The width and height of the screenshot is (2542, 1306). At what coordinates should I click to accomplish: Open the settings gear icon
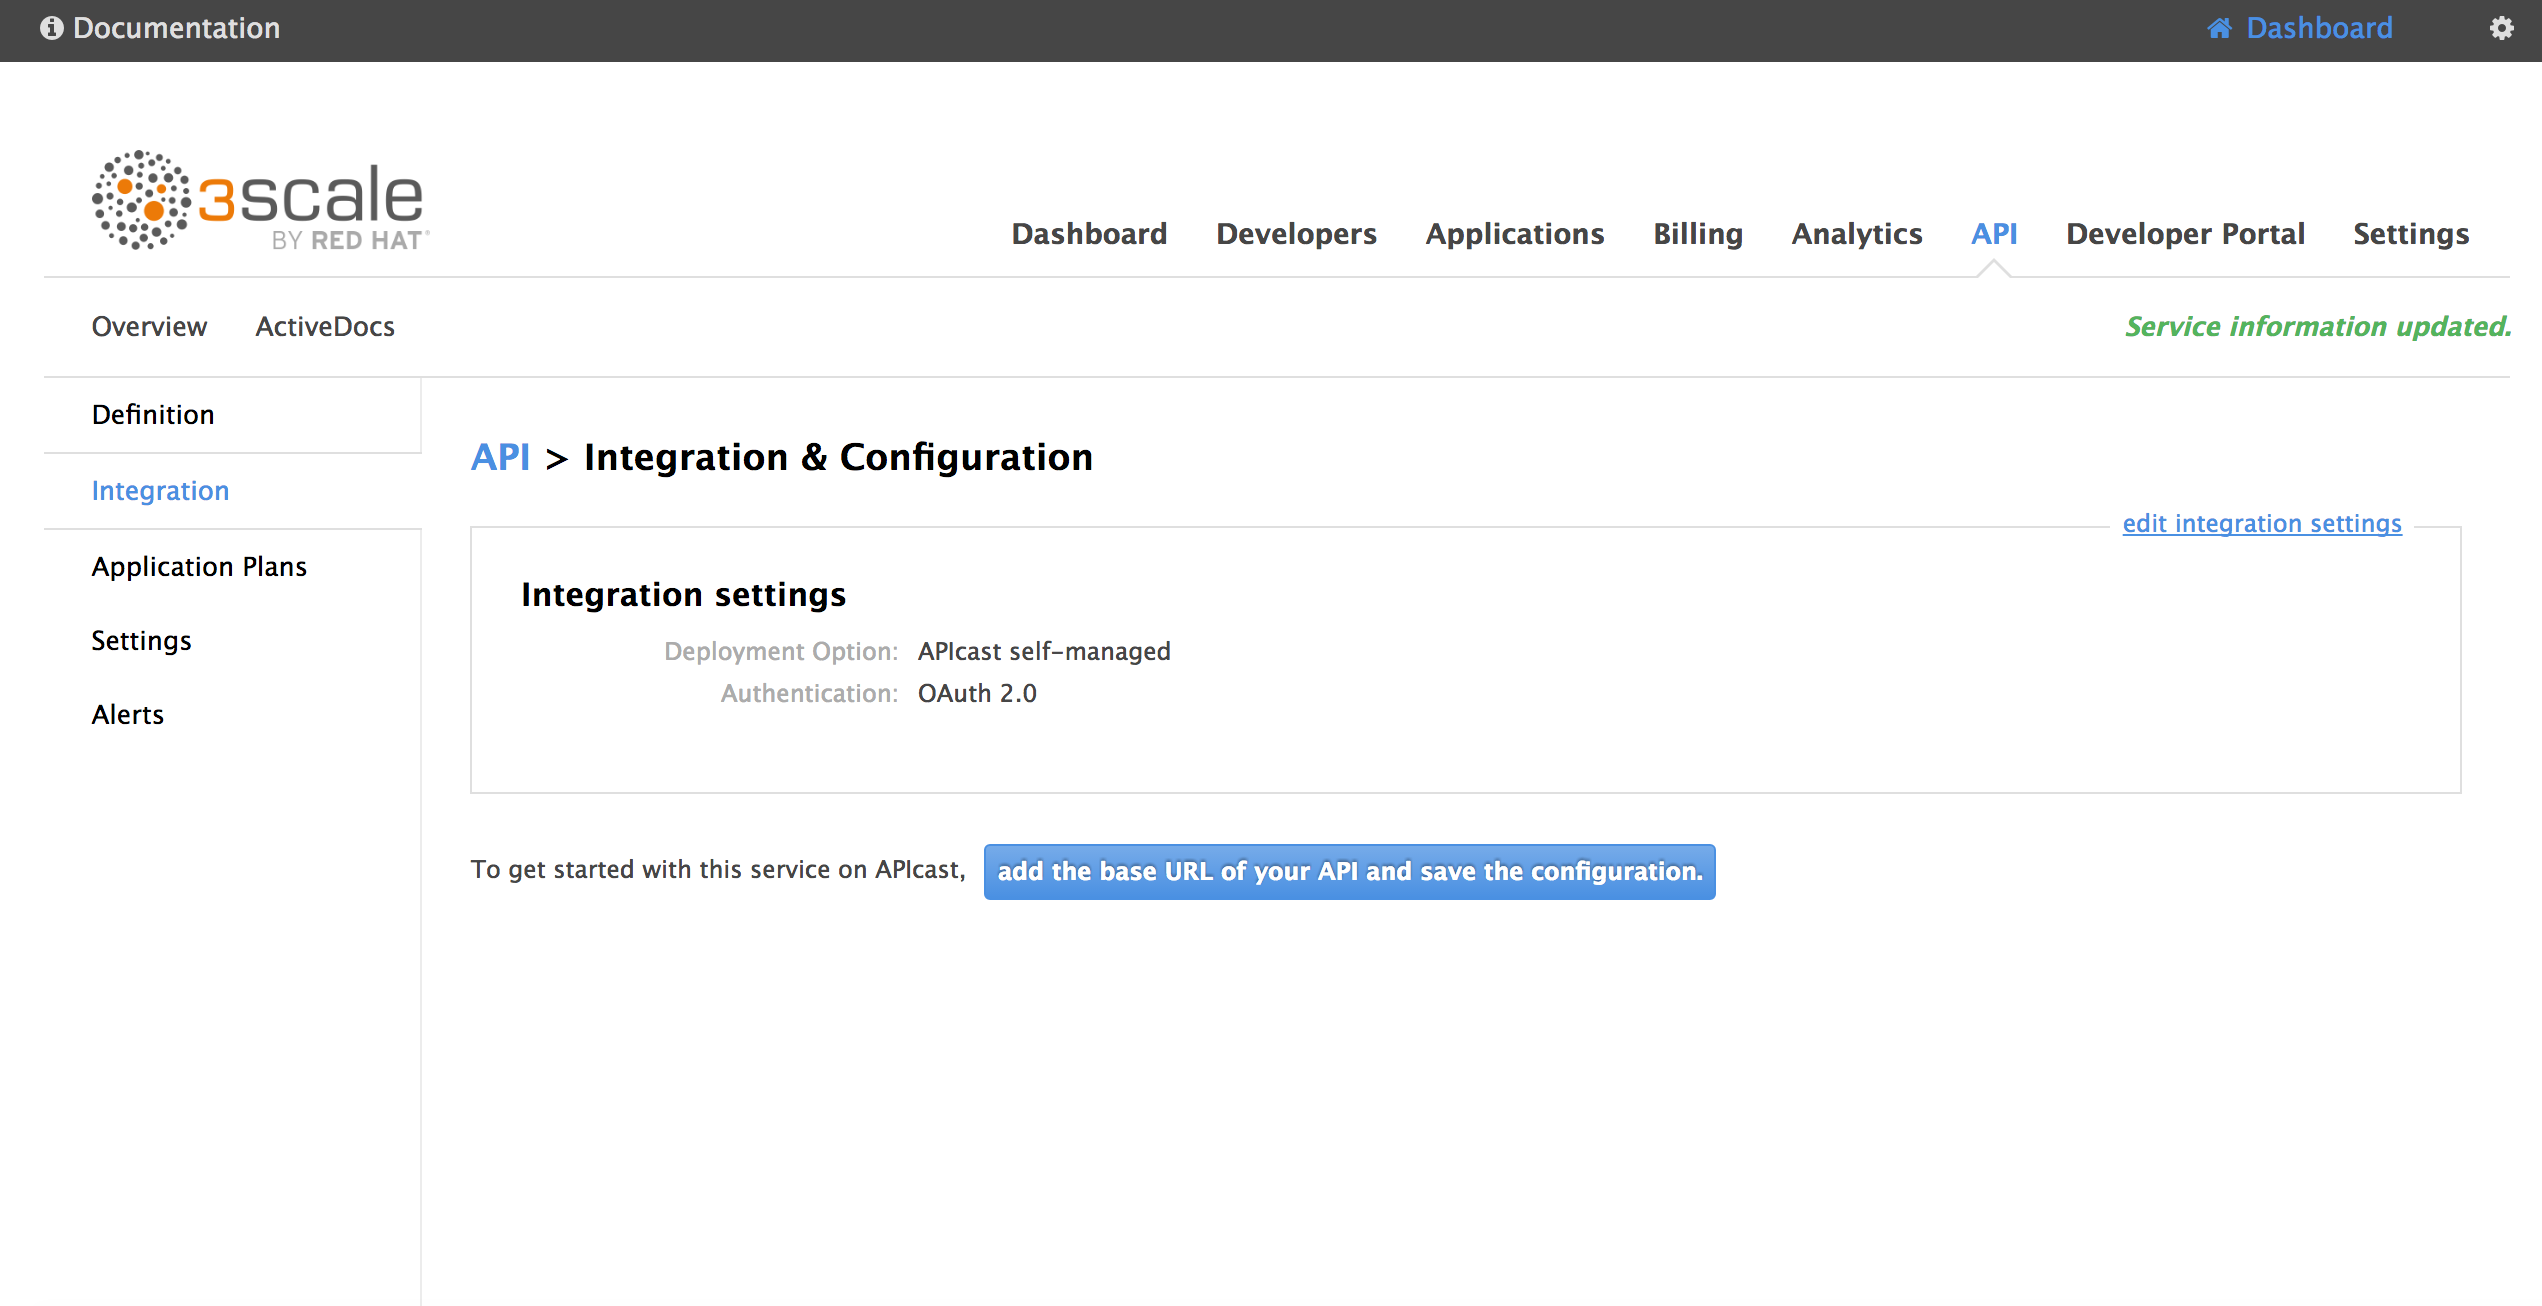point(2501,28)
